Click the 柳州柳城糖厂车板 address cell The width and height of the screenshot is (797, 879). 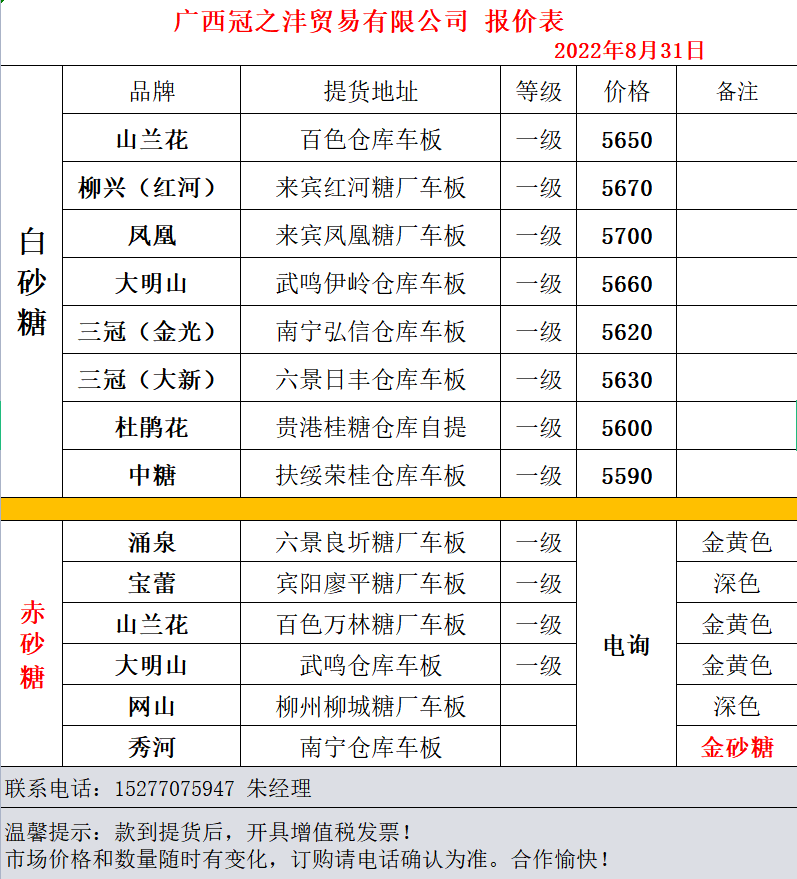[x=370, y=706]
